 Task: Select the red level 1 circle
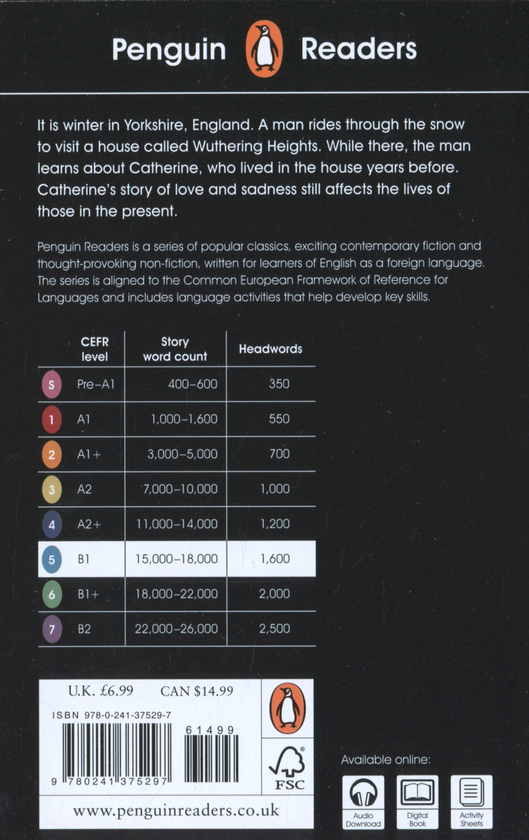click(x=51, y=419)
